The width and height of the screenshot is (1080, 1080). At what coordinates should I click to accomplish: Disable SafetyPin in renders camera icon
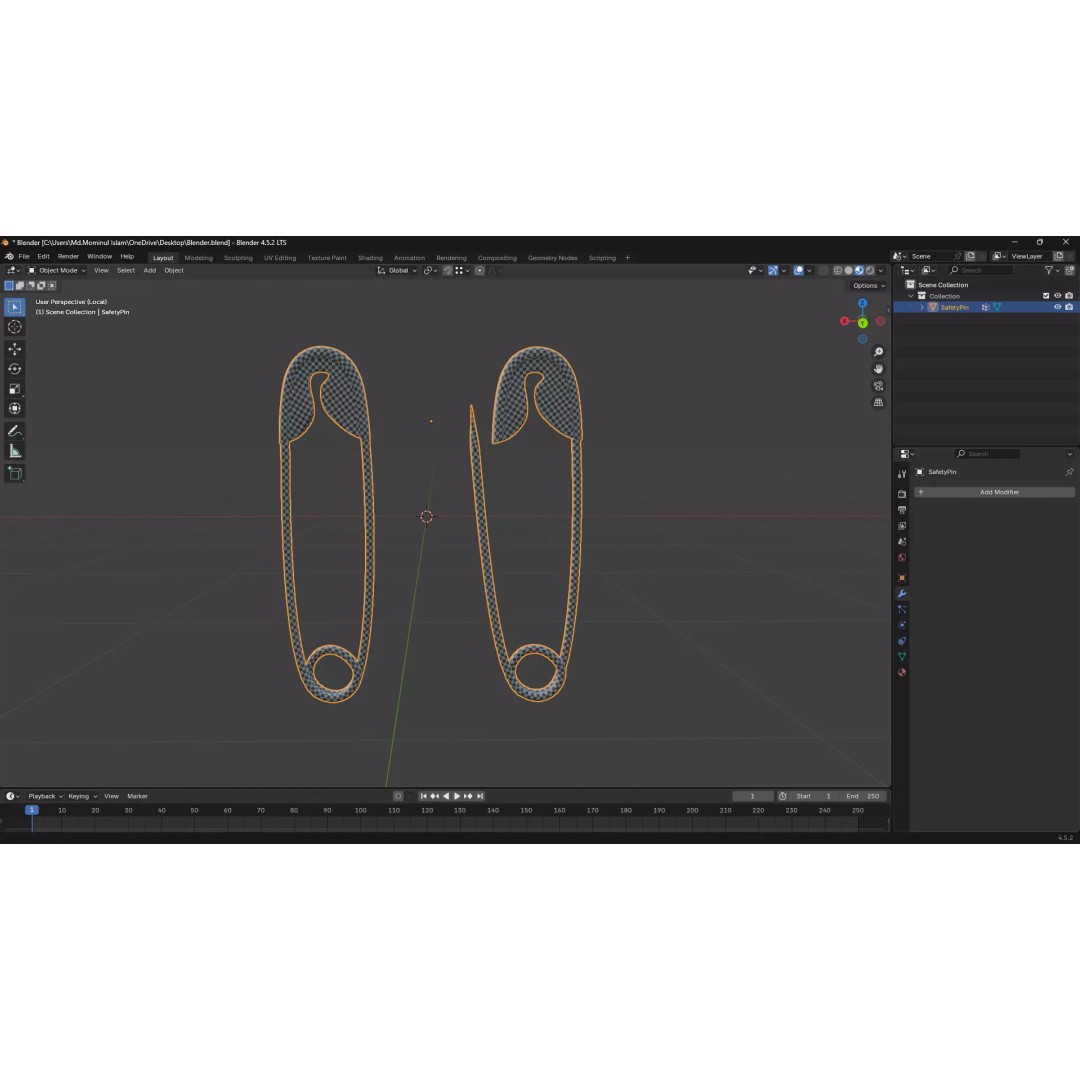tap(1069, 307)
